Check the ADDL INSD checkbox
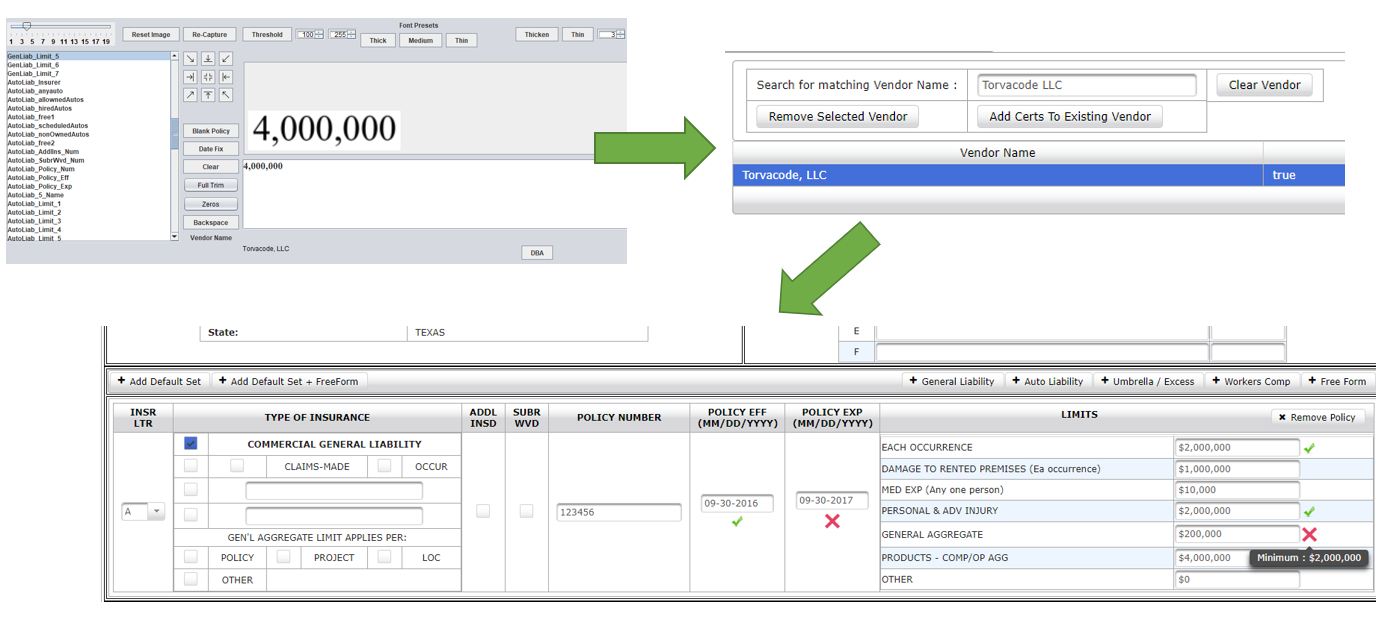The width and height of the screenshot is (1384, 618). coord(483,511)
